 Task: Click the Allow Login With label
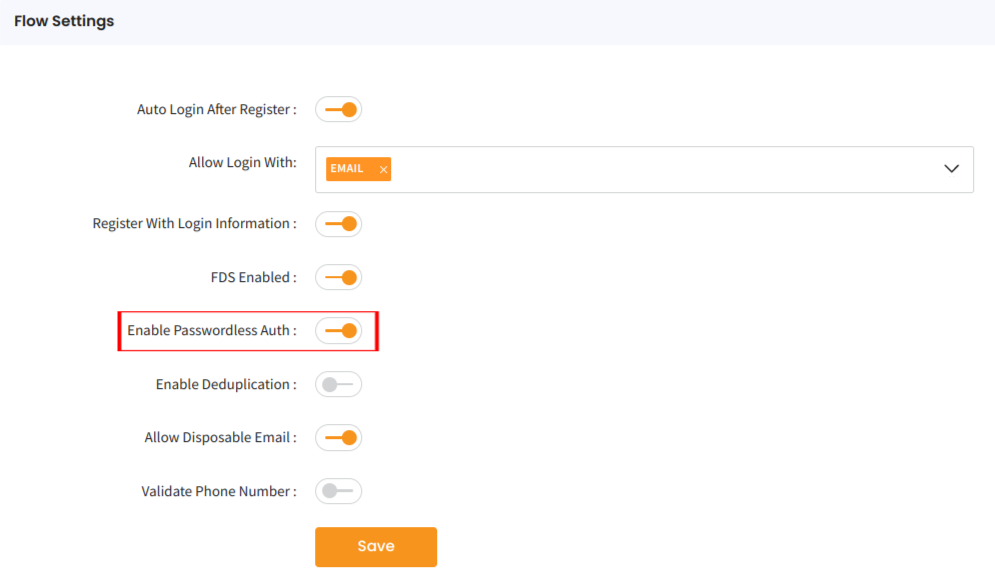click(x=242, y=163)
